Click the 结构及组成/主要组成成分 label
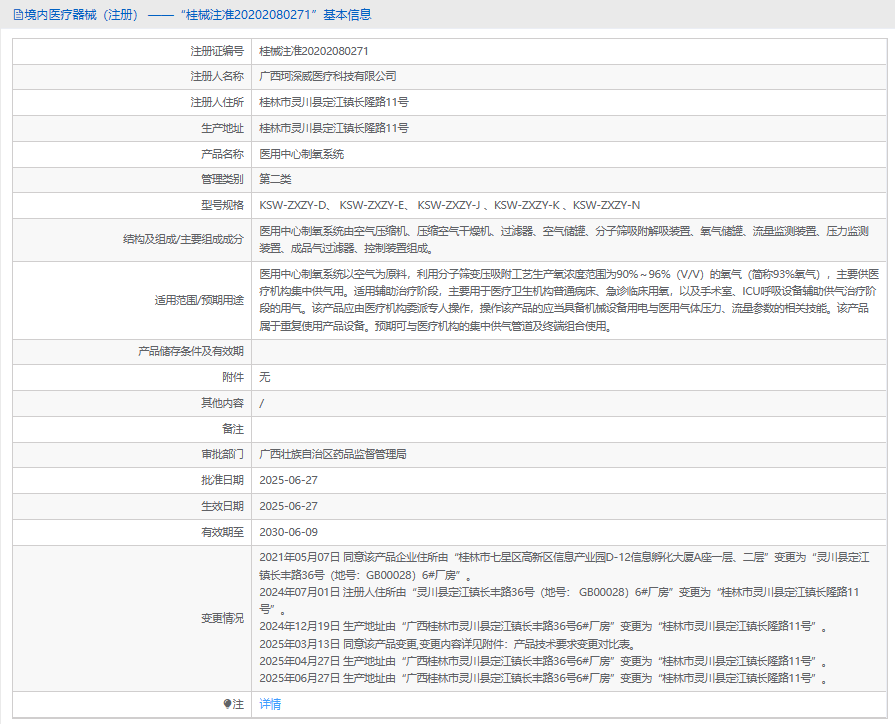895x724 pixels. click(x=183, y=240)
